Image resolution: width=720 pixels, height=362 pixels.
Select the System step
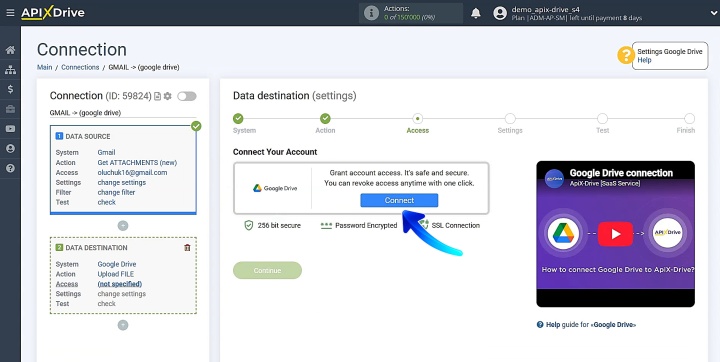(238, 119)
